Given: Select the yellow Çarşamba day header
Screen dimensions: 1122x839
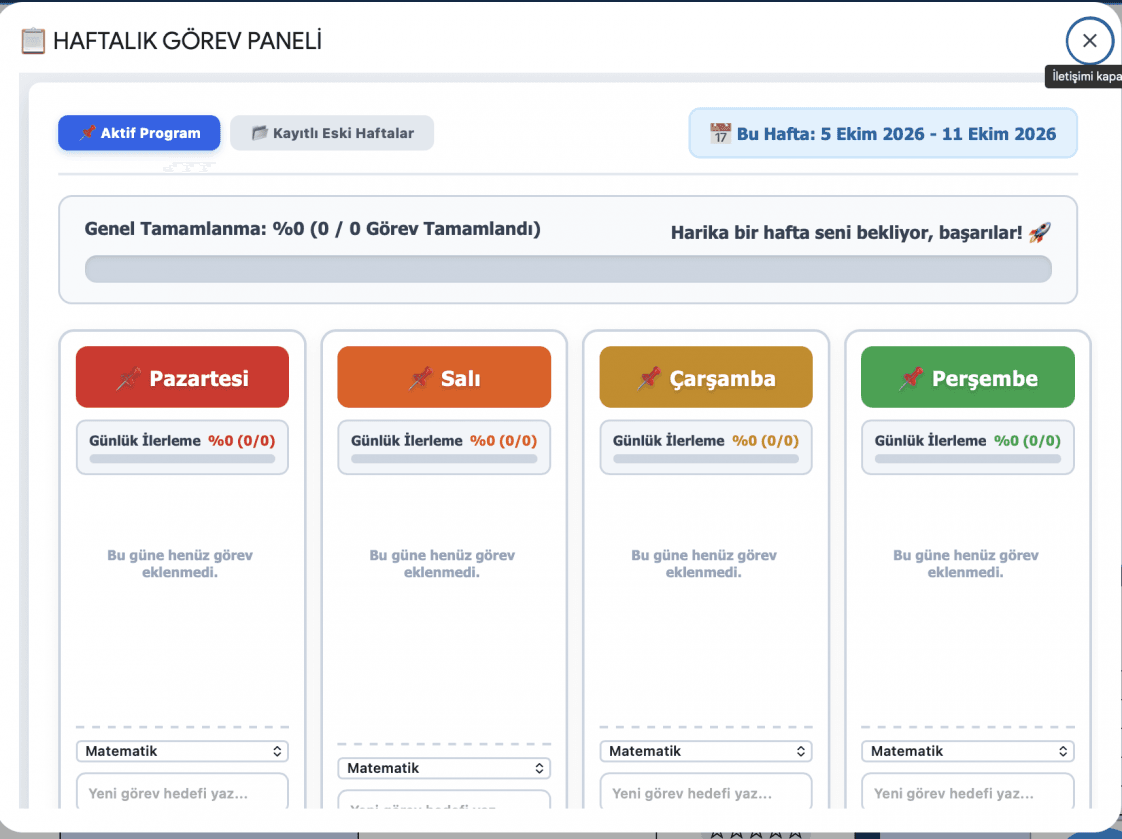Looking at the screenshot, I should click(x=706, y=377).
